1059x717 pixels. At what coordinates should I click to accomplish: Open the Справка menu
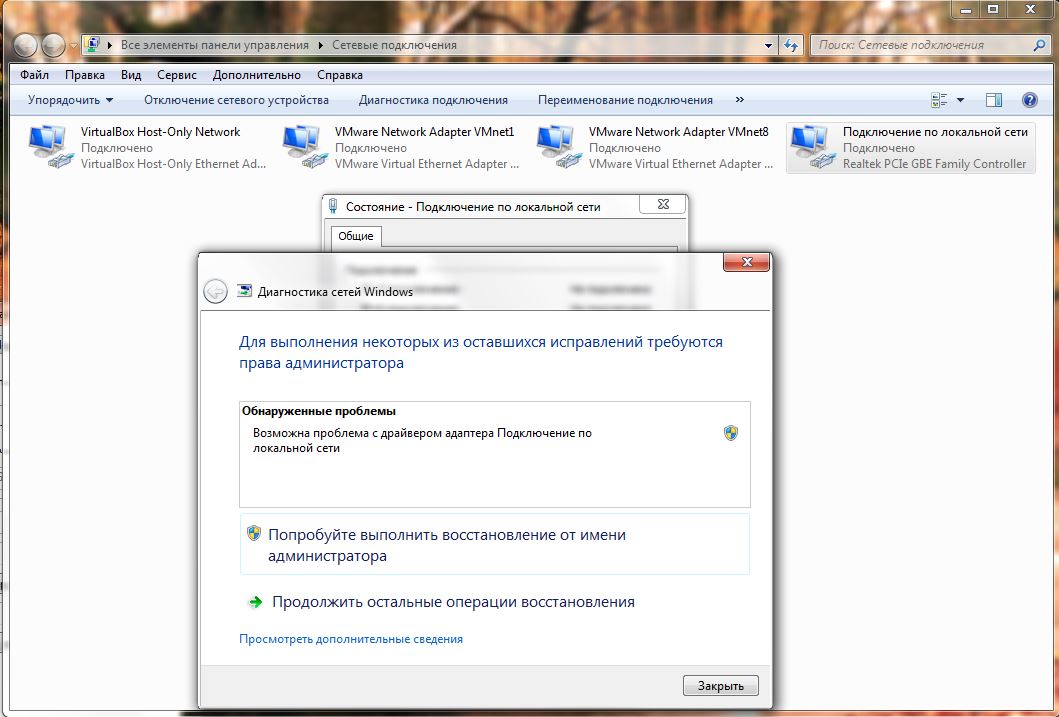340,75
